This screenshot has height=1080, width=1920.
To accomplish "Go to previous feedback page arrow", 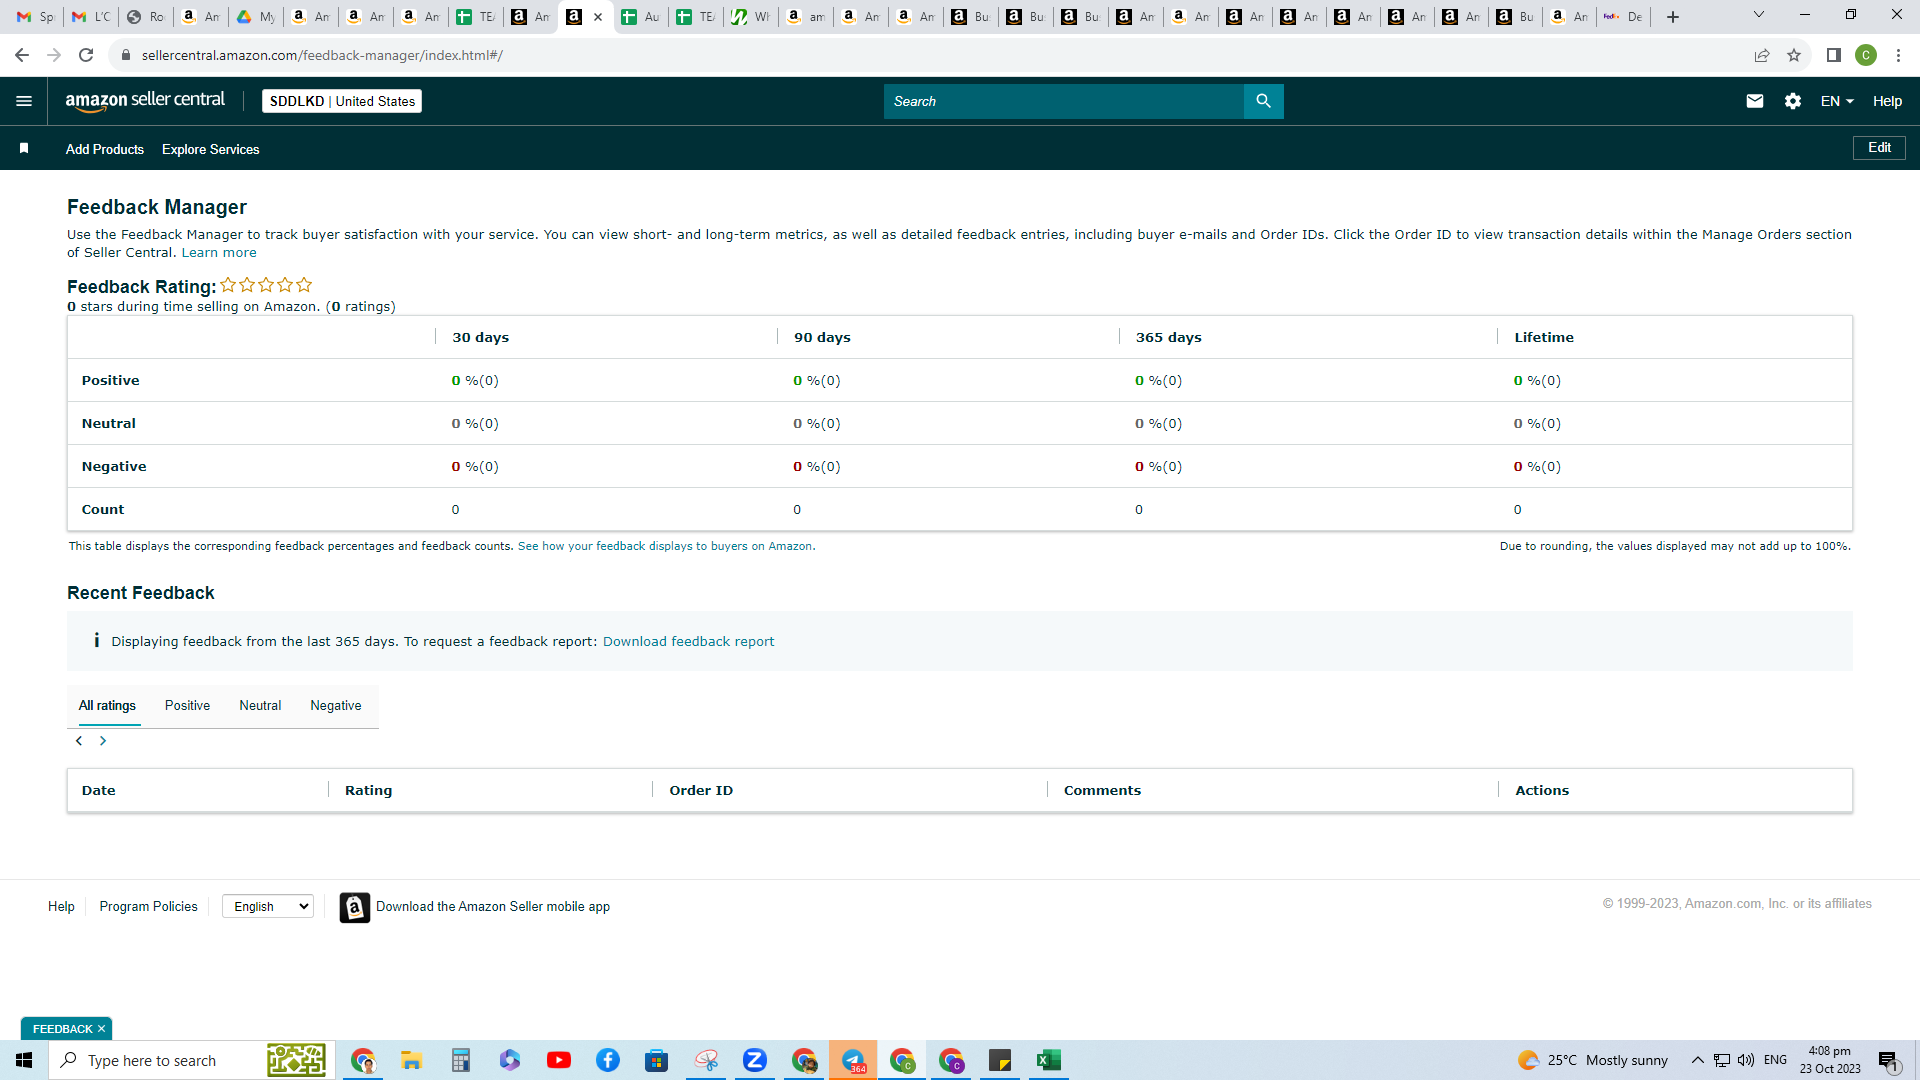I will [79, 741].
